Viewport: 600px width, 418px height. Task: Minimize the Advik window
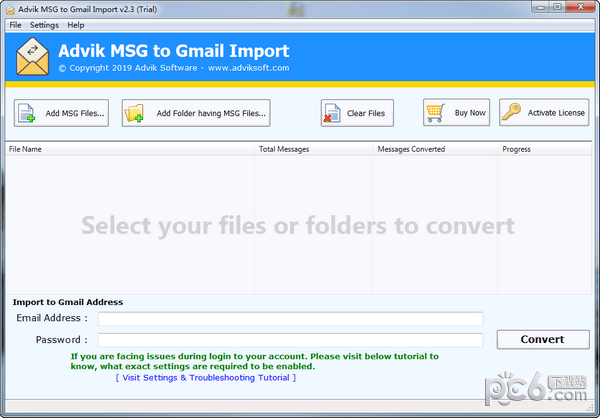pyautogui.click(x=541, y=7)
